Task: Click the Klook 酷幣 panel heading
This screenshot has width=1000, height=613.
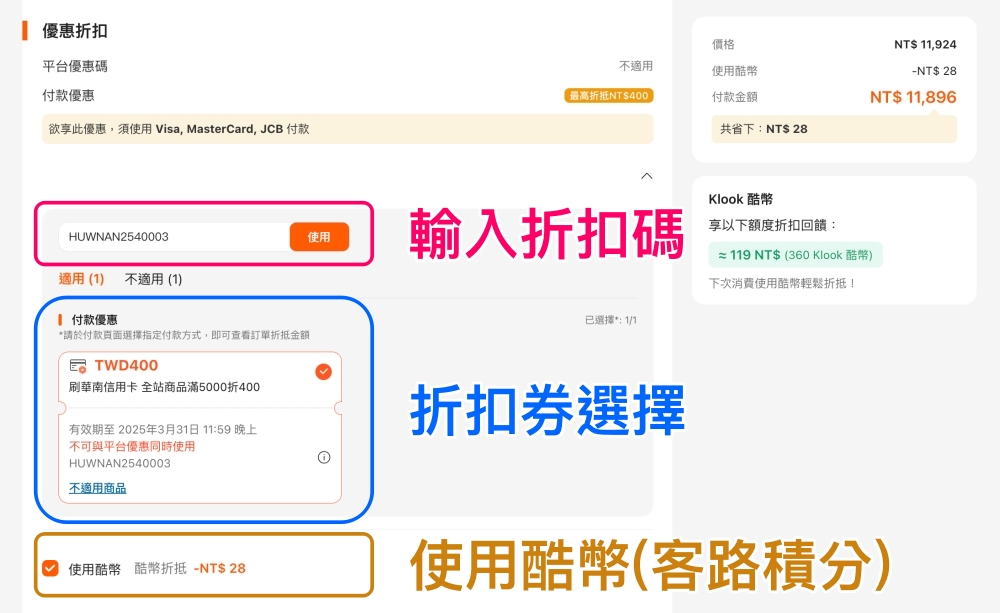Action: pyautogui.click(x=740, y=199)
